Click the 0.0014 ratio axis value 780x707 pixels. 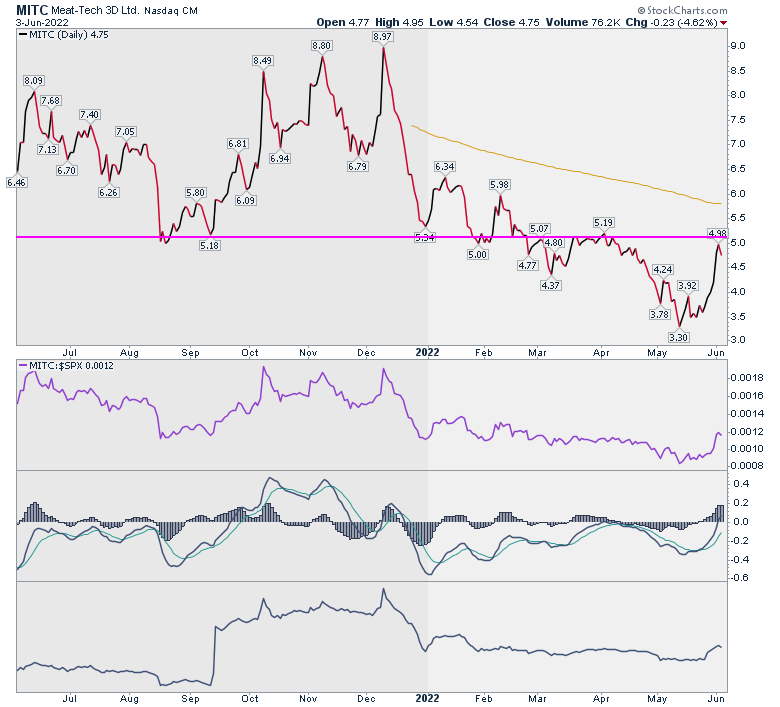coord(747,413)
